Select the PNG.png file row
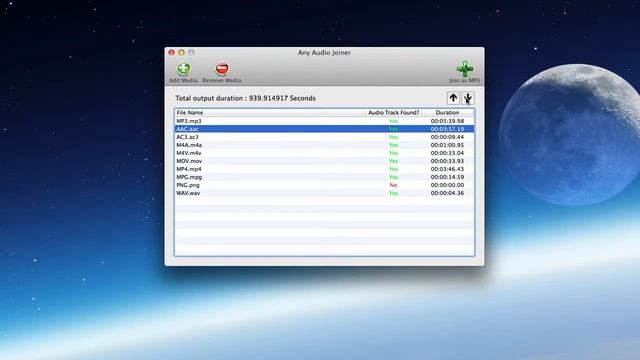Screen dimensions: 640x360 324,185
